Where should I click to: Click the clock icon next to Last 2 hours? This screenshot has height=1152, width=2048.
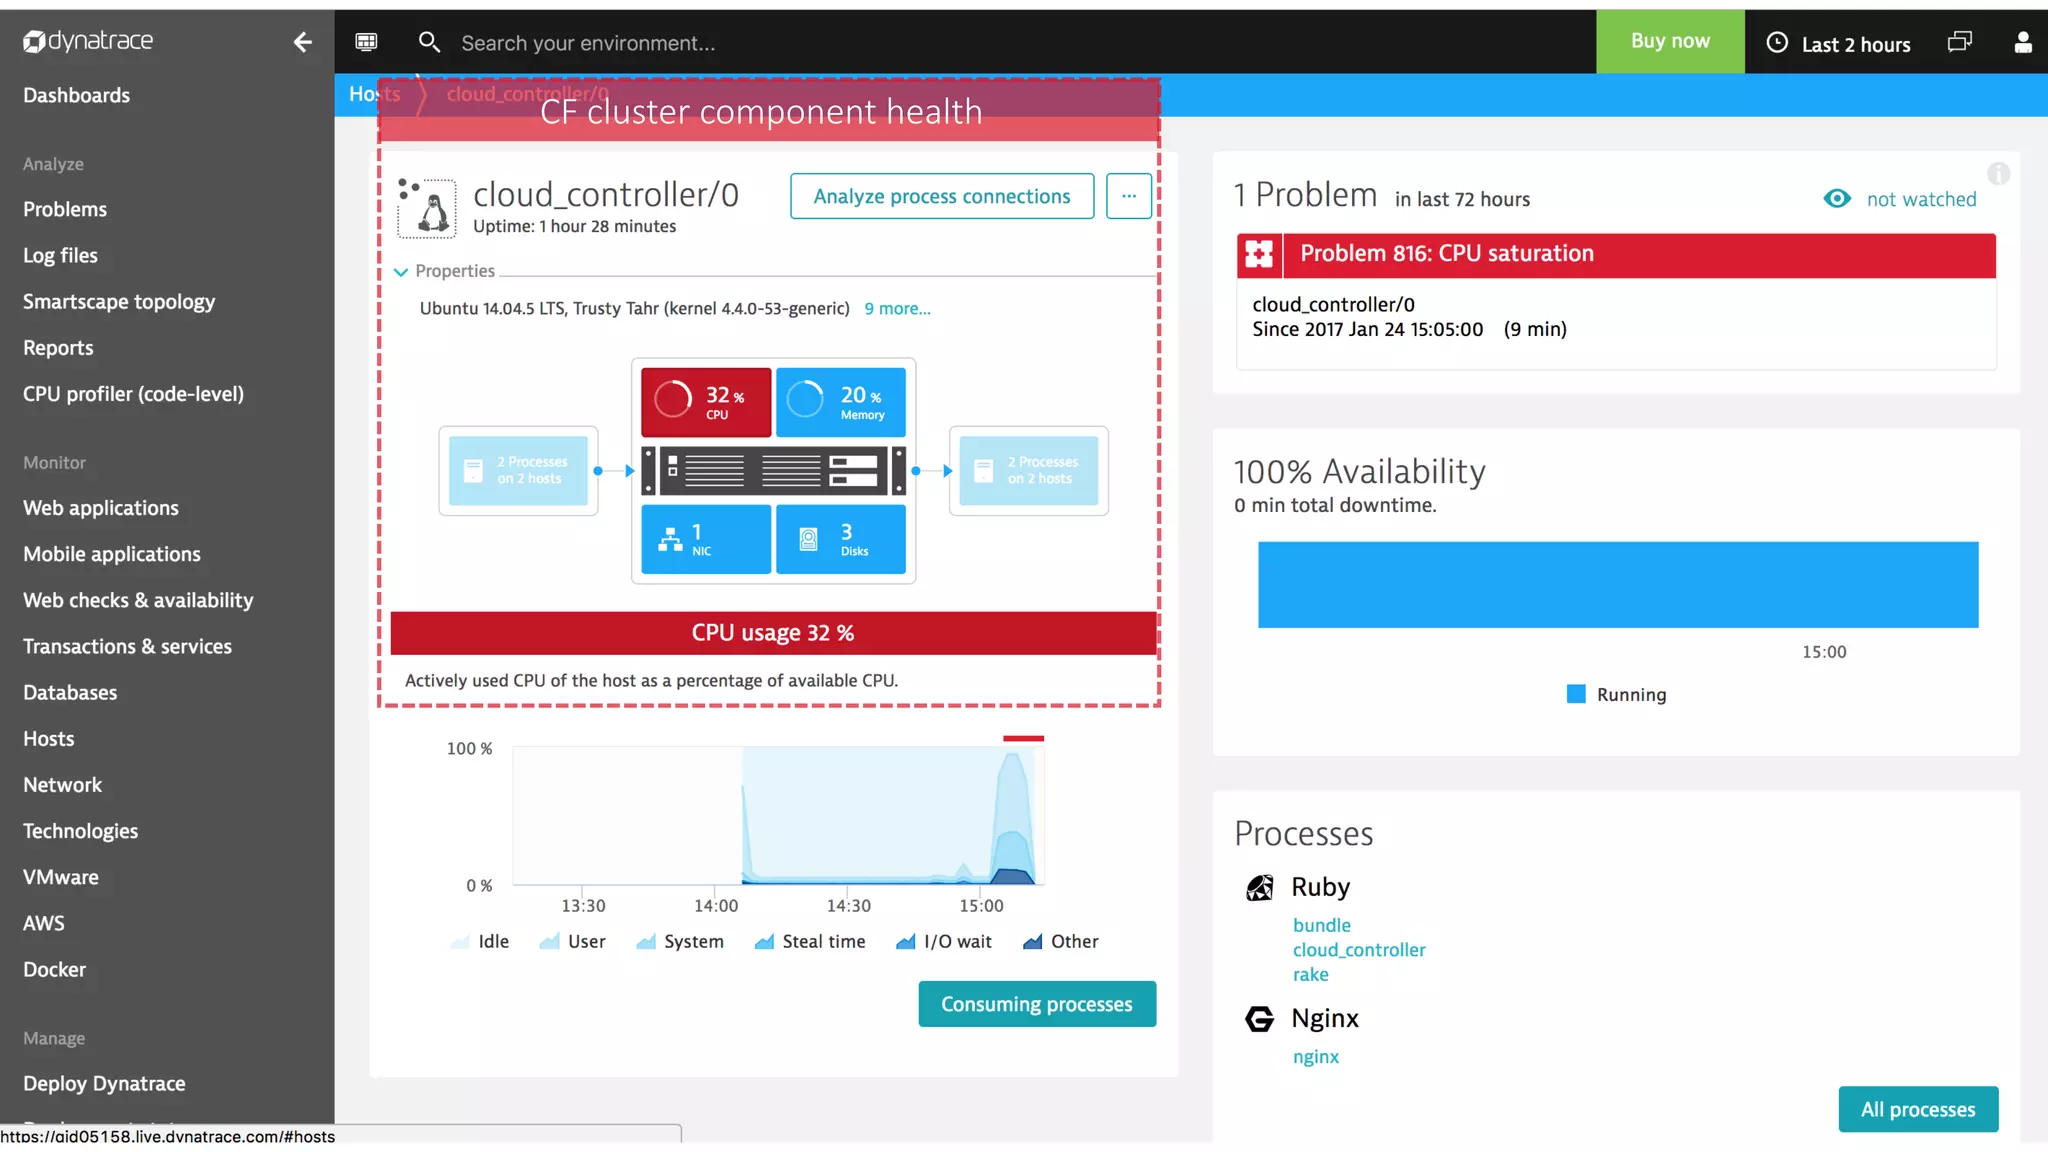coord(1777,43)
